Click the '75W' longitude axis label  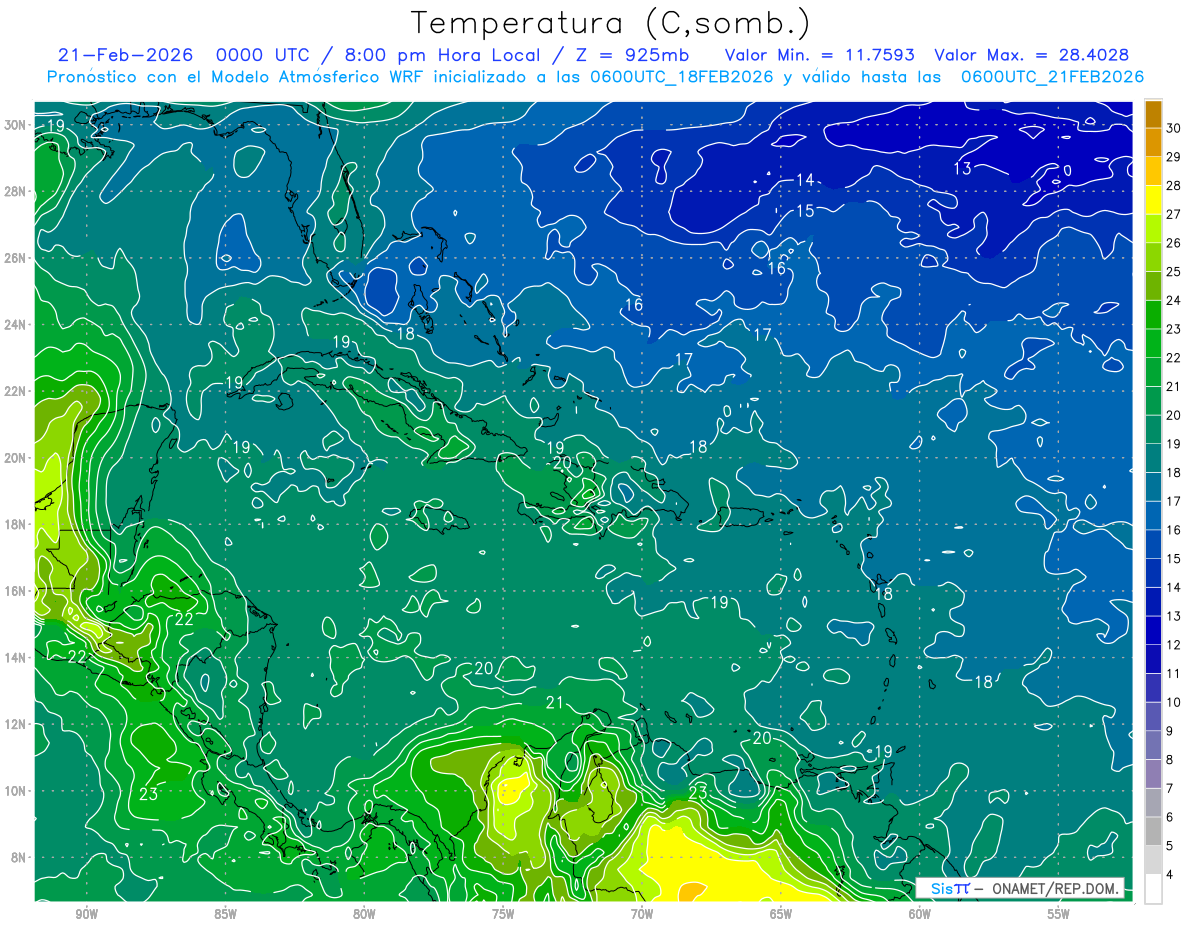503,914
